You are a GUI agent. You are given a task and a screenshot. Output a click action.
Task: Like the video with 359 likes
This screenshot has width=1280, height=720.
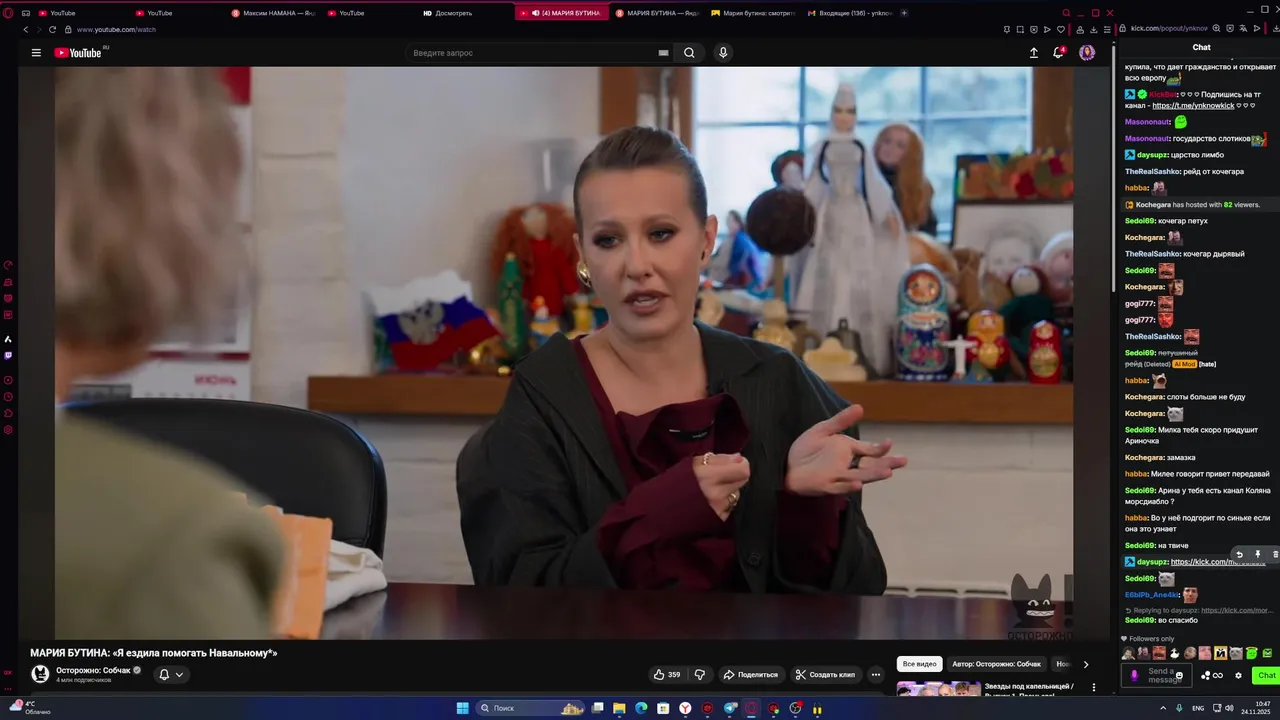[x=667, y=674]
